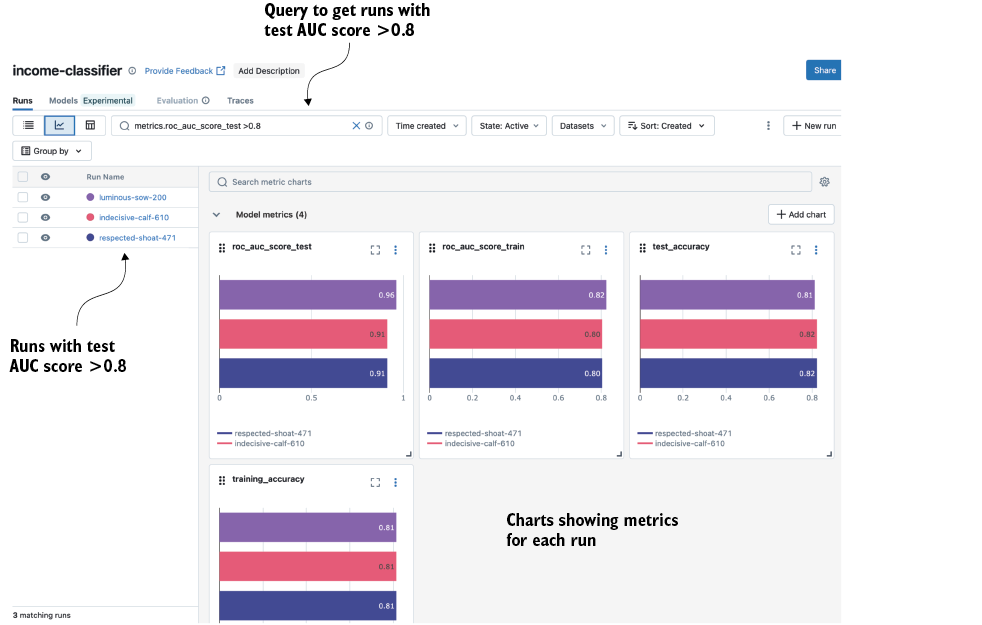982x625 pixels.
Task: Open search filter help info icon
Action: click(370, 126)
